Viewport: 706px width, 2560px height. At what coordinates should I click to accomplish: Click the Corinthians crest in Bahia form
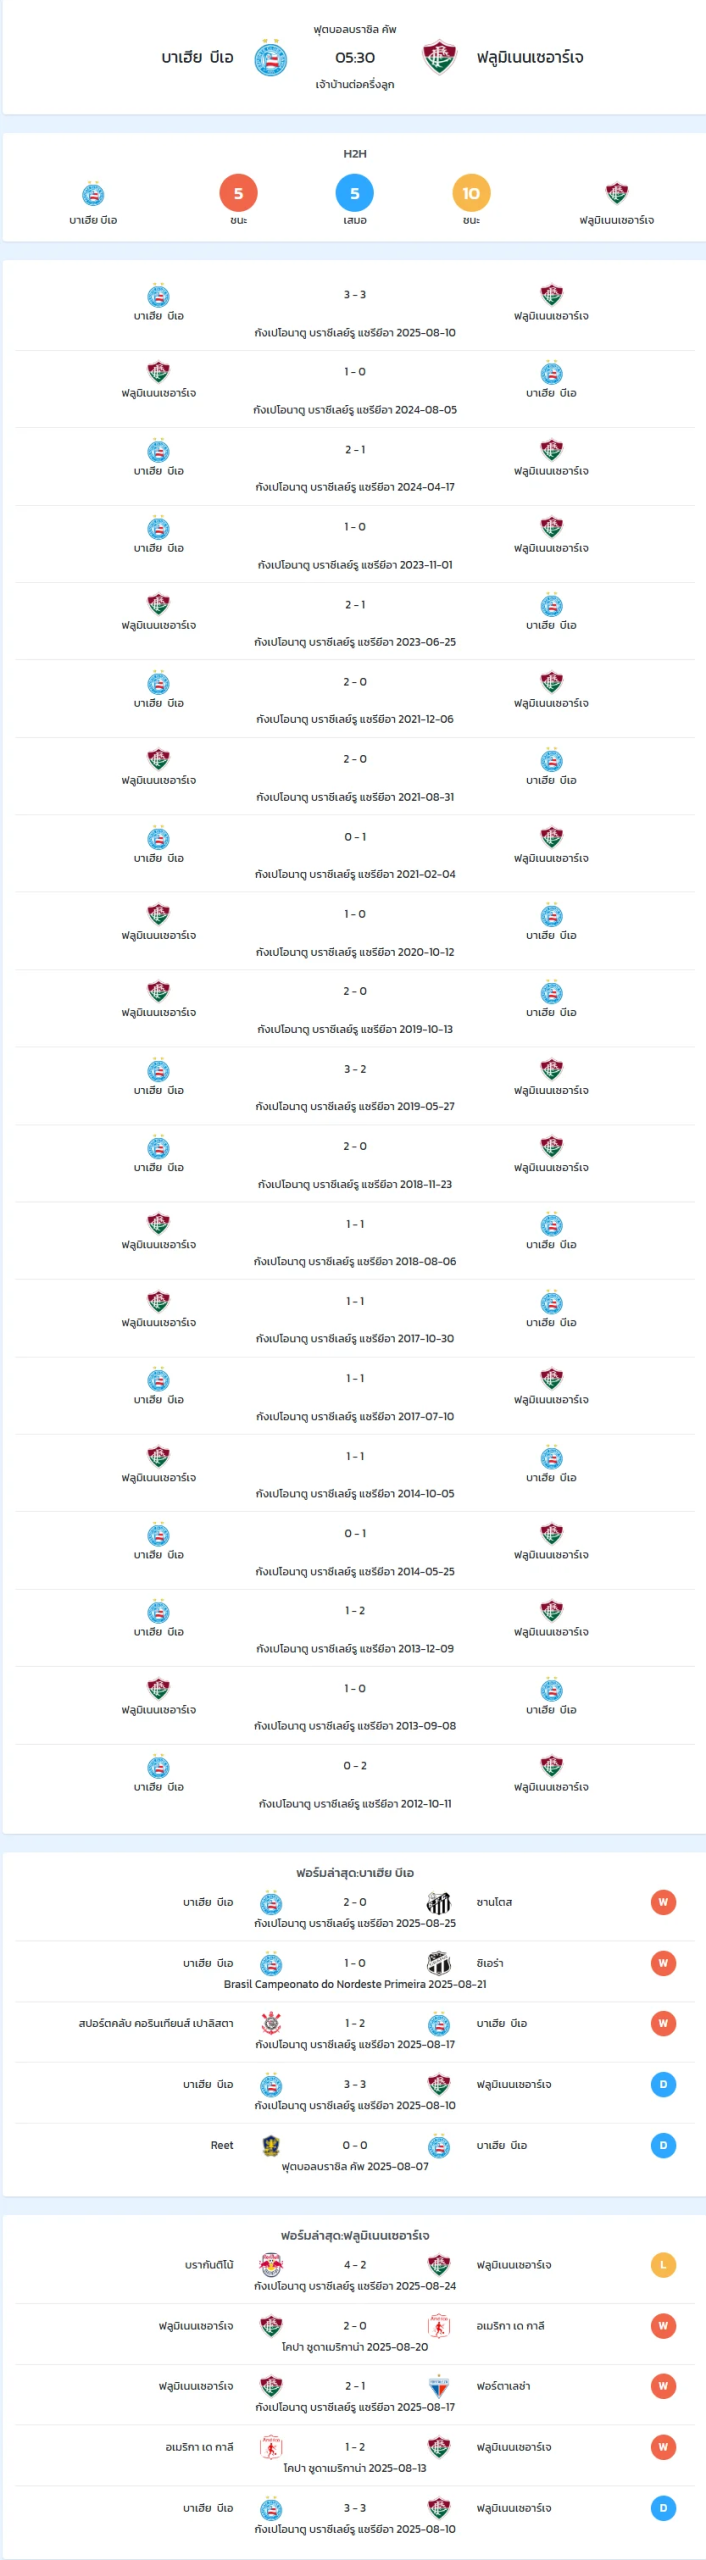[x=271, y=2024]
